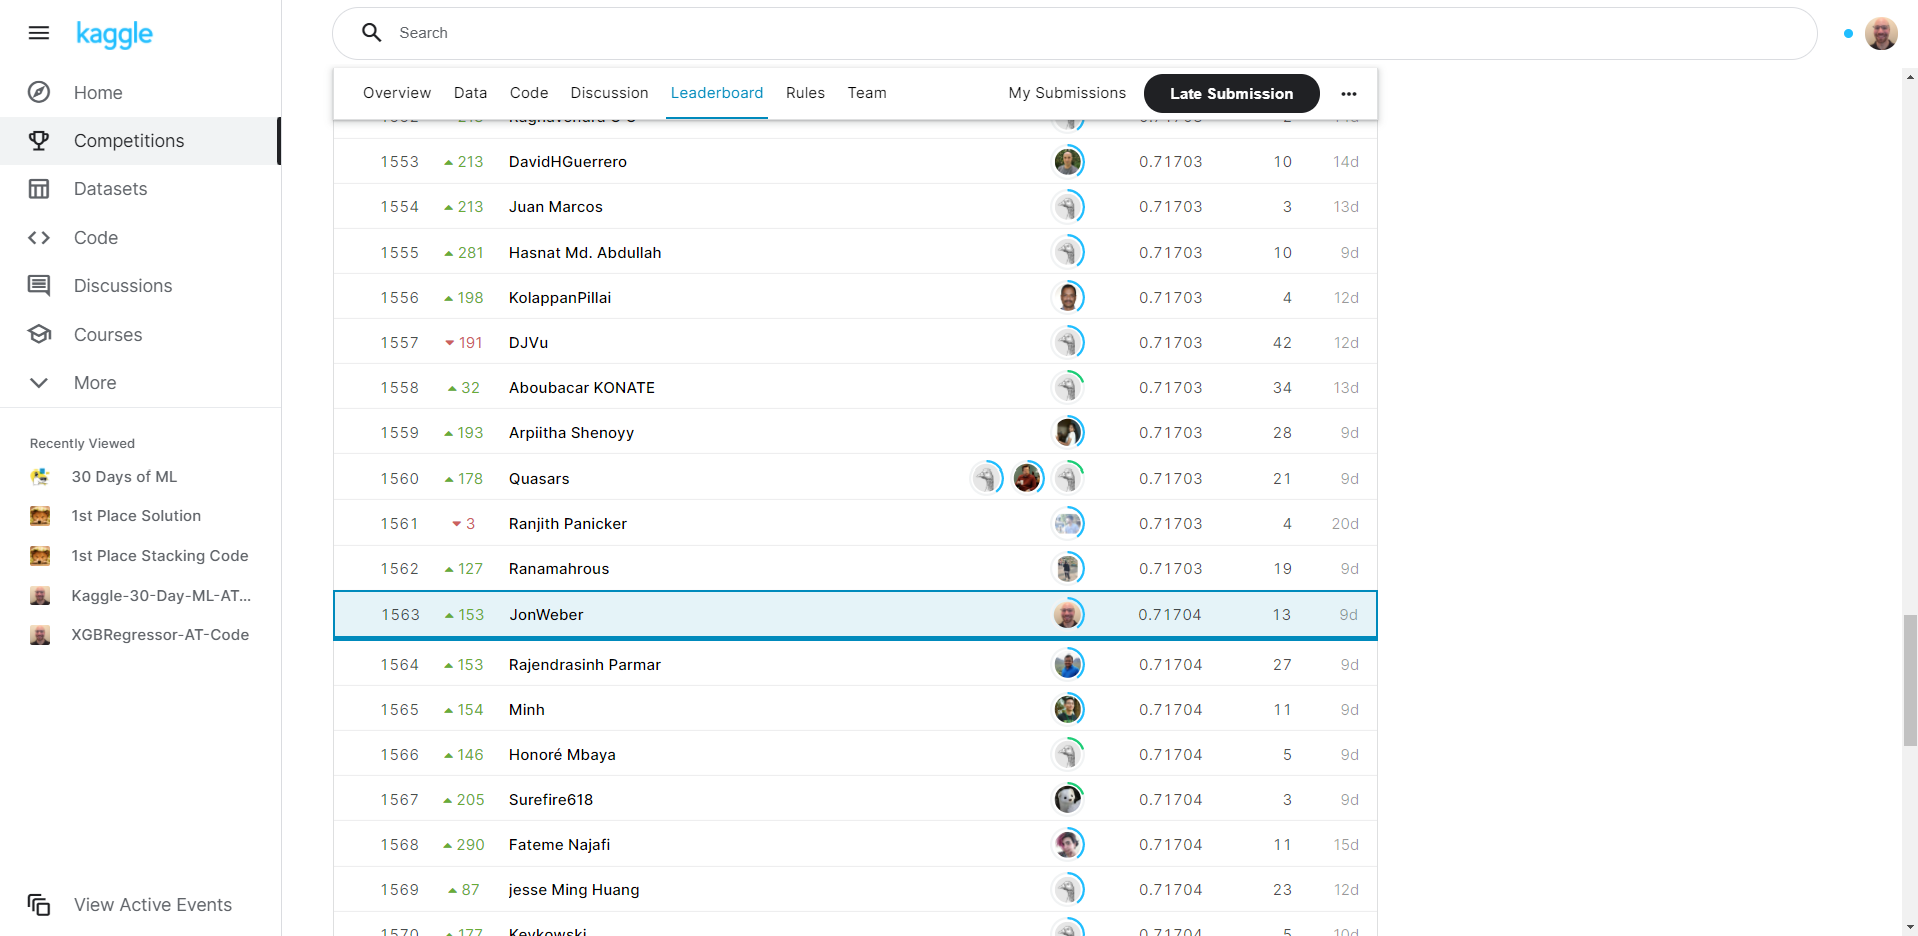Click team name jesse Ming Huang
This screenshot has width=1918, height=936.
[574, 890]
